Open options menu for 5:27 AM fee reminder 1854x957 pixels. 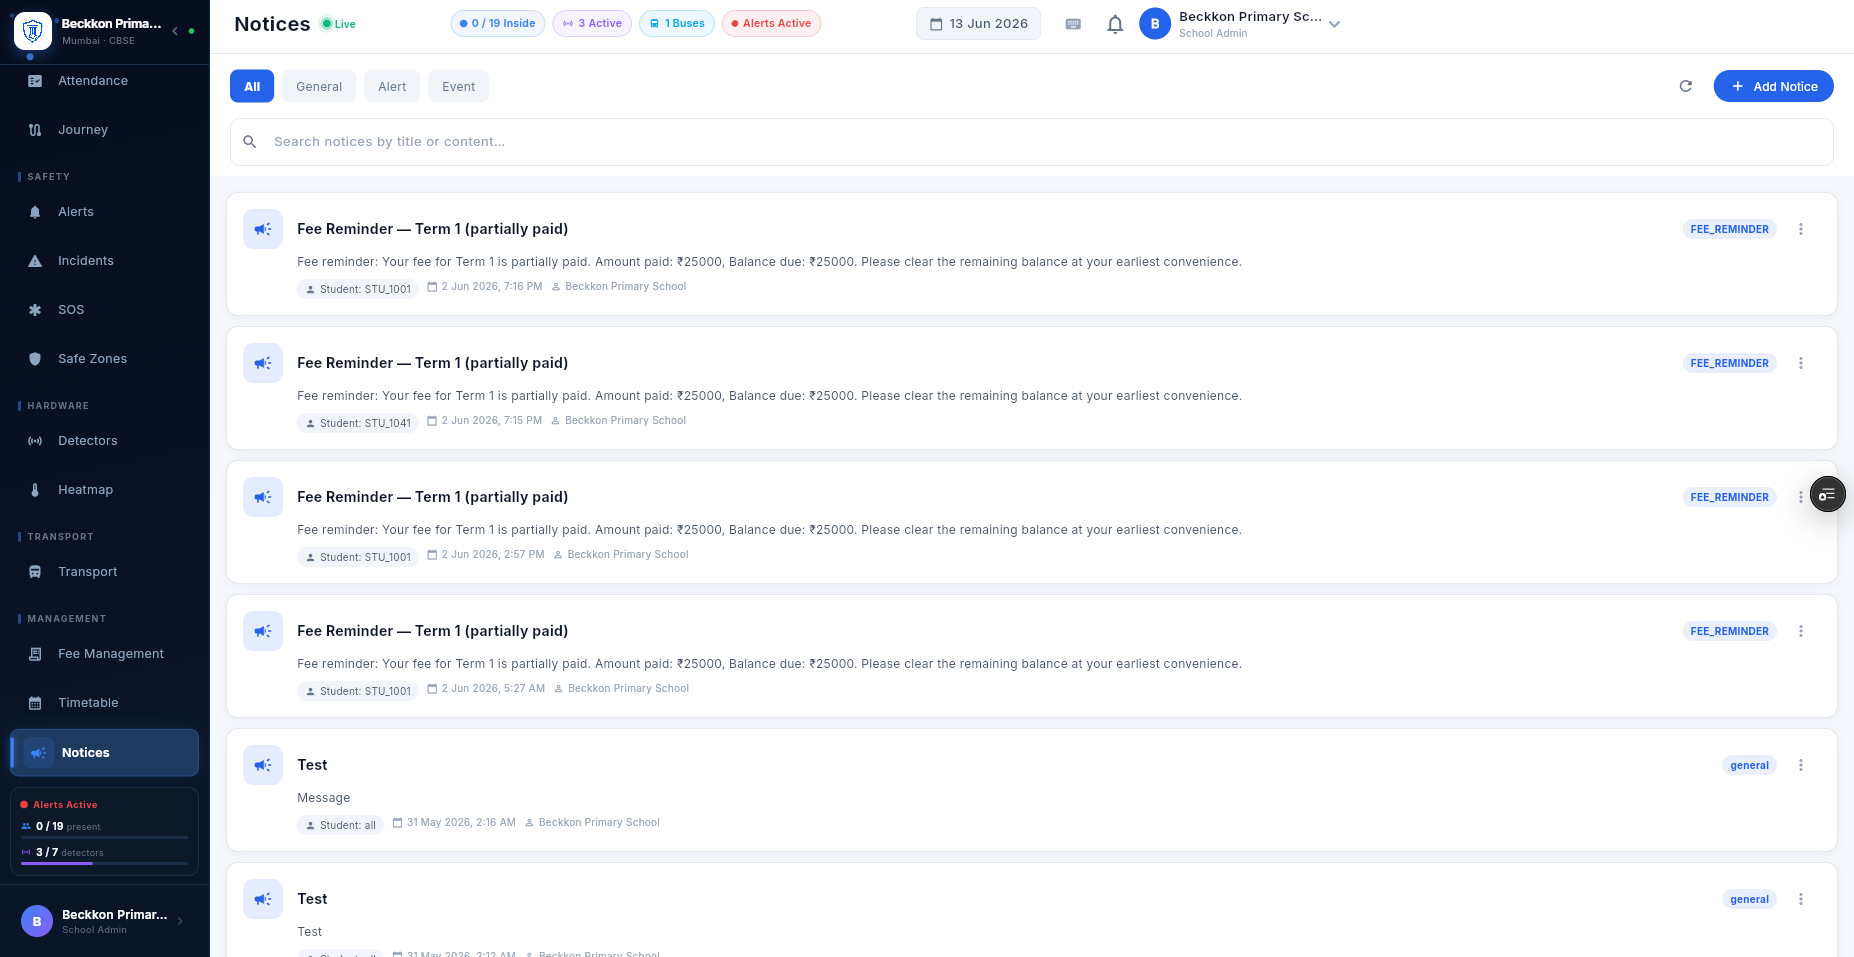[x=1801, y=631]
